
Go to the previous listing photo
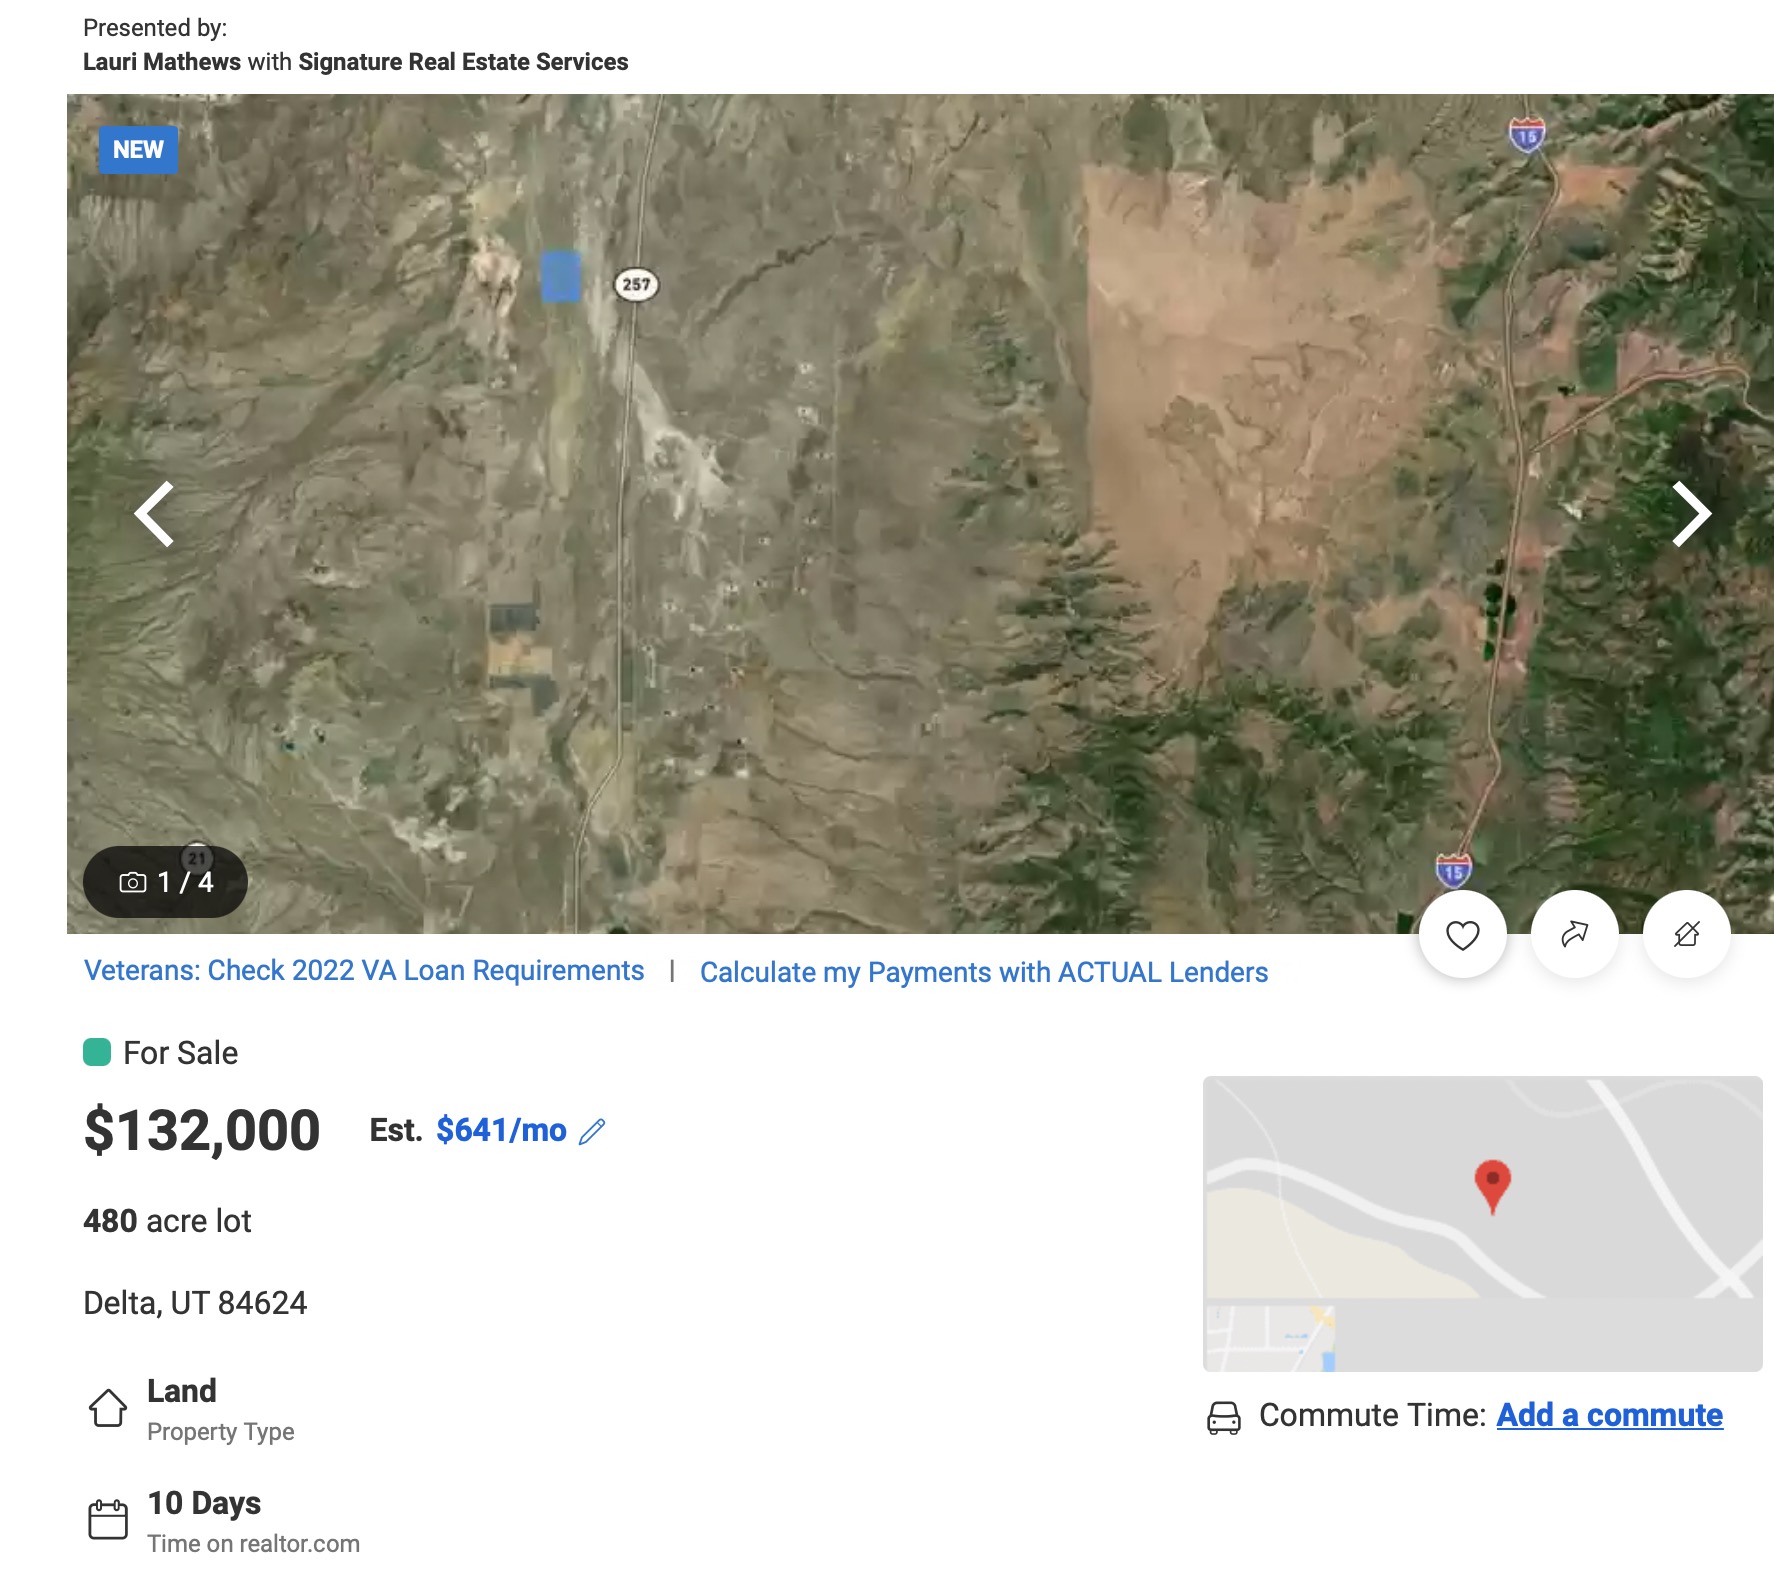tap(154, 514)
